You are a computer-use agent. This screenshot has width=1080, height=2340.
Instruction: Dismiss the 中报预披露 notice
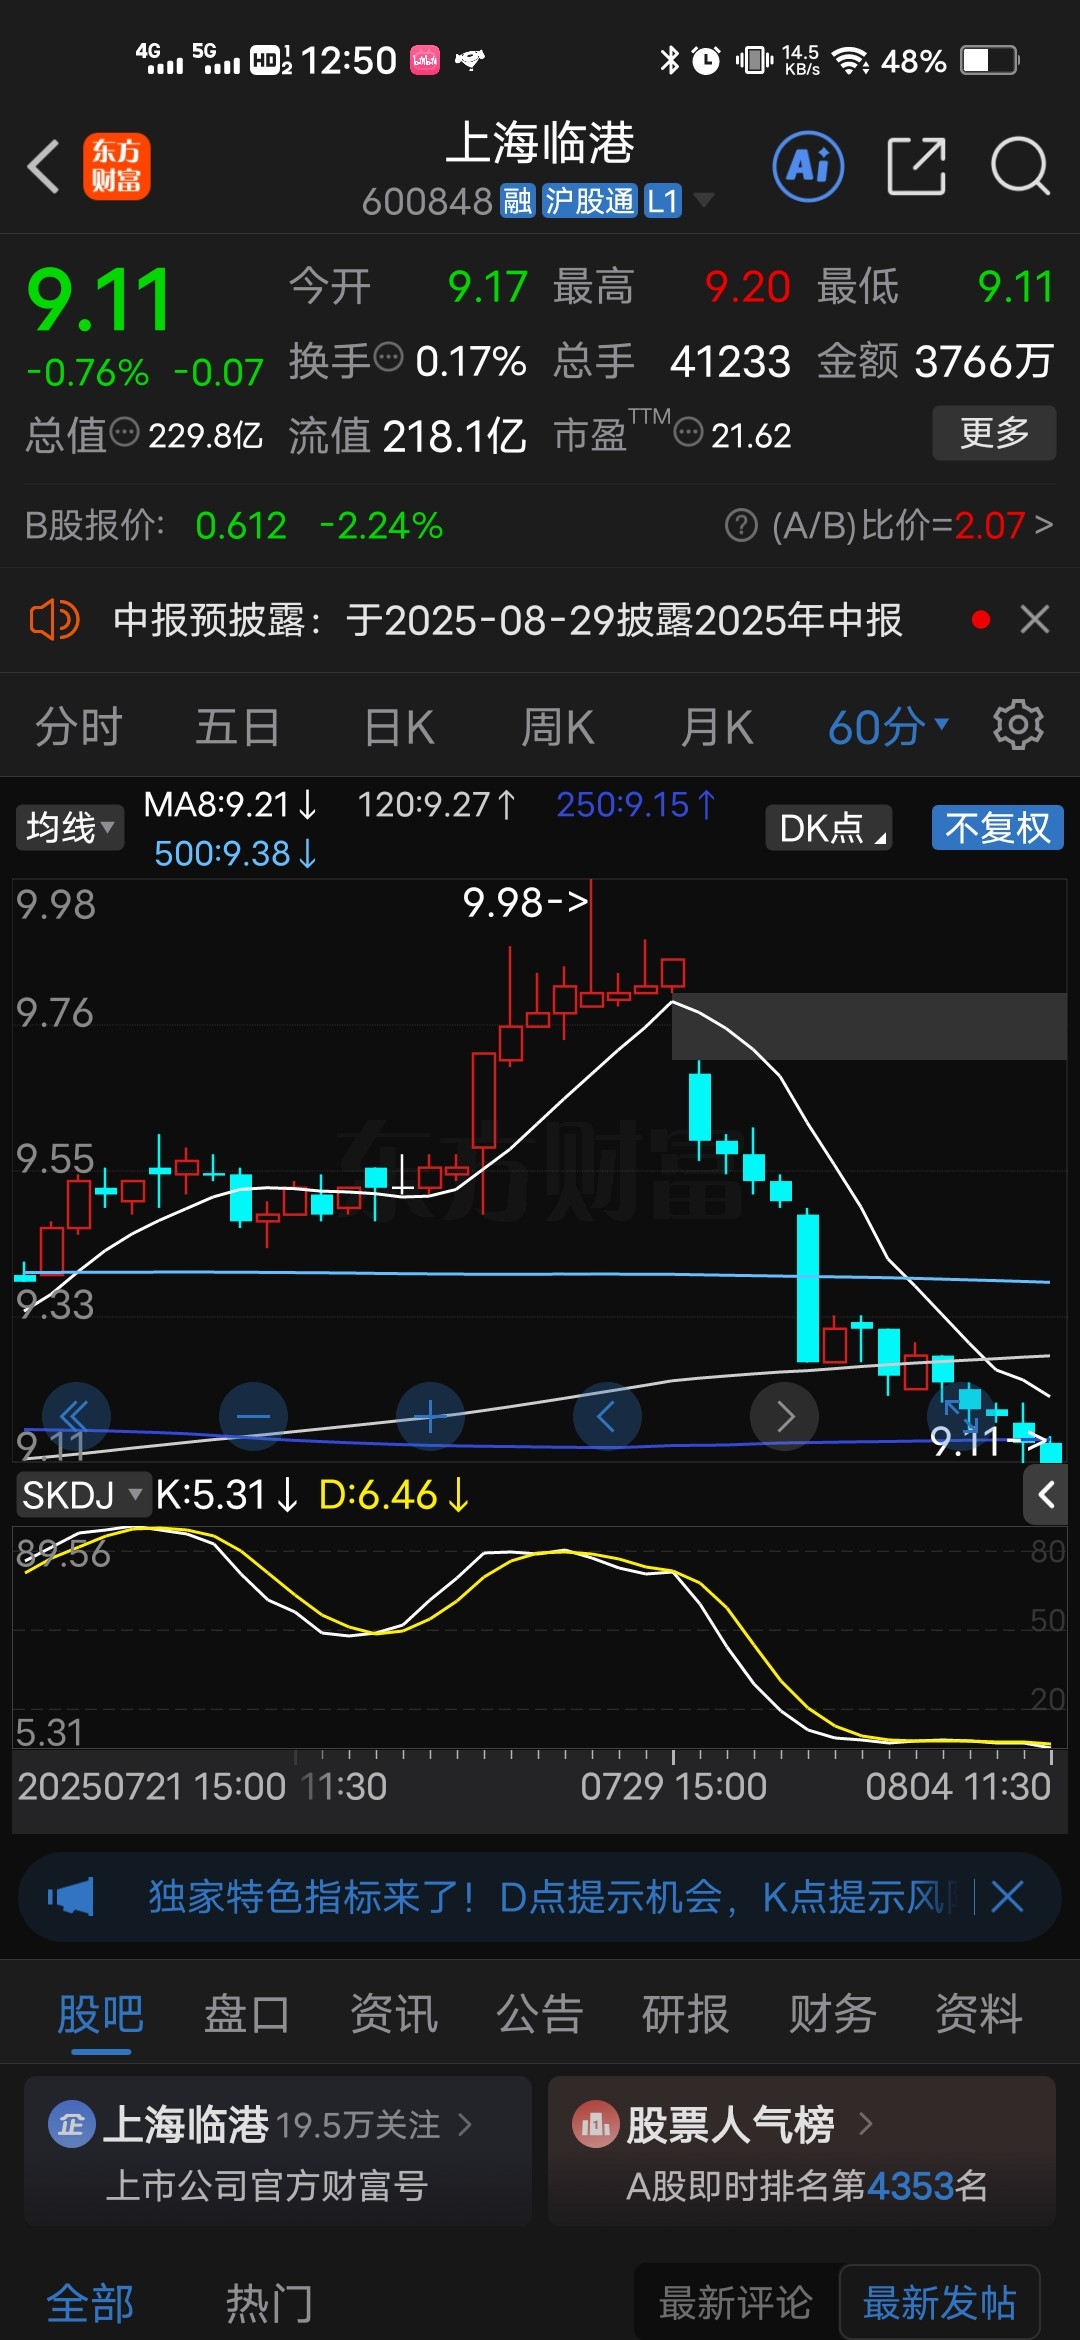click(1035, 620)
